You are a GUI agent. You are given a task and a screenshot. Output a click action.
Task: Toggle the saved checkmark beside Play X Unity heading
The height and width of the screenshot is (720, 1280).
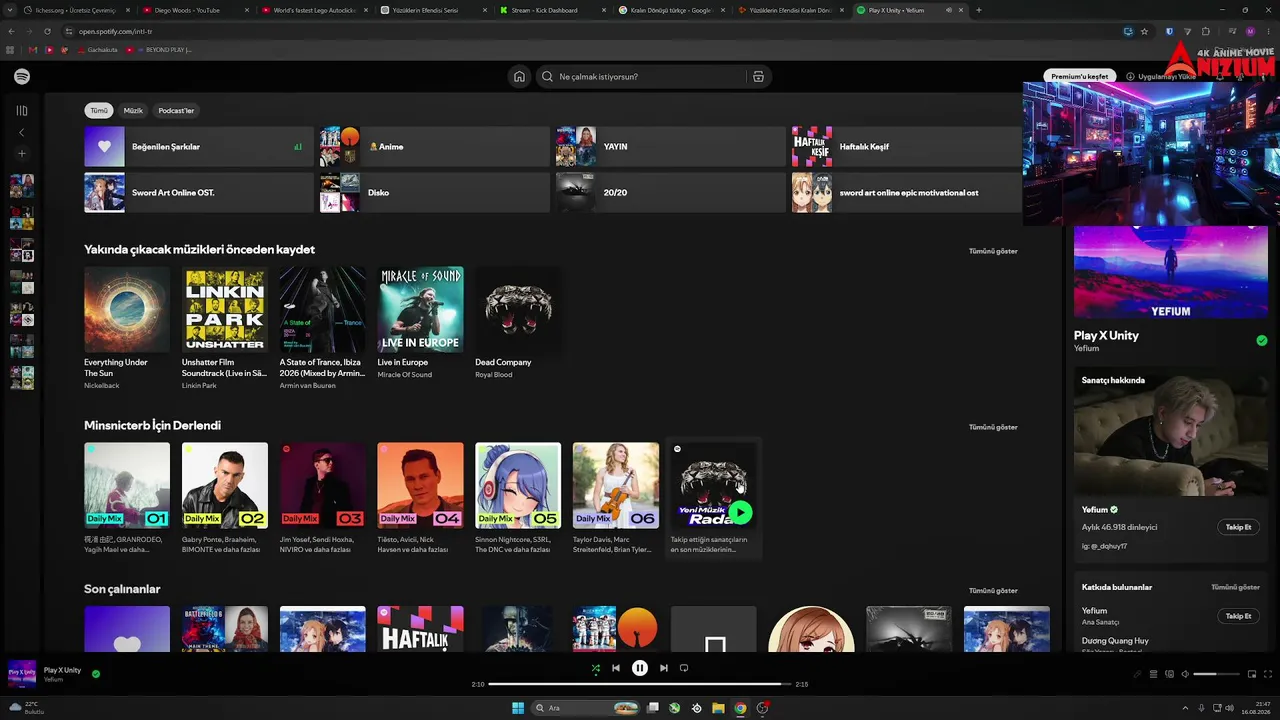(1262, 341)
